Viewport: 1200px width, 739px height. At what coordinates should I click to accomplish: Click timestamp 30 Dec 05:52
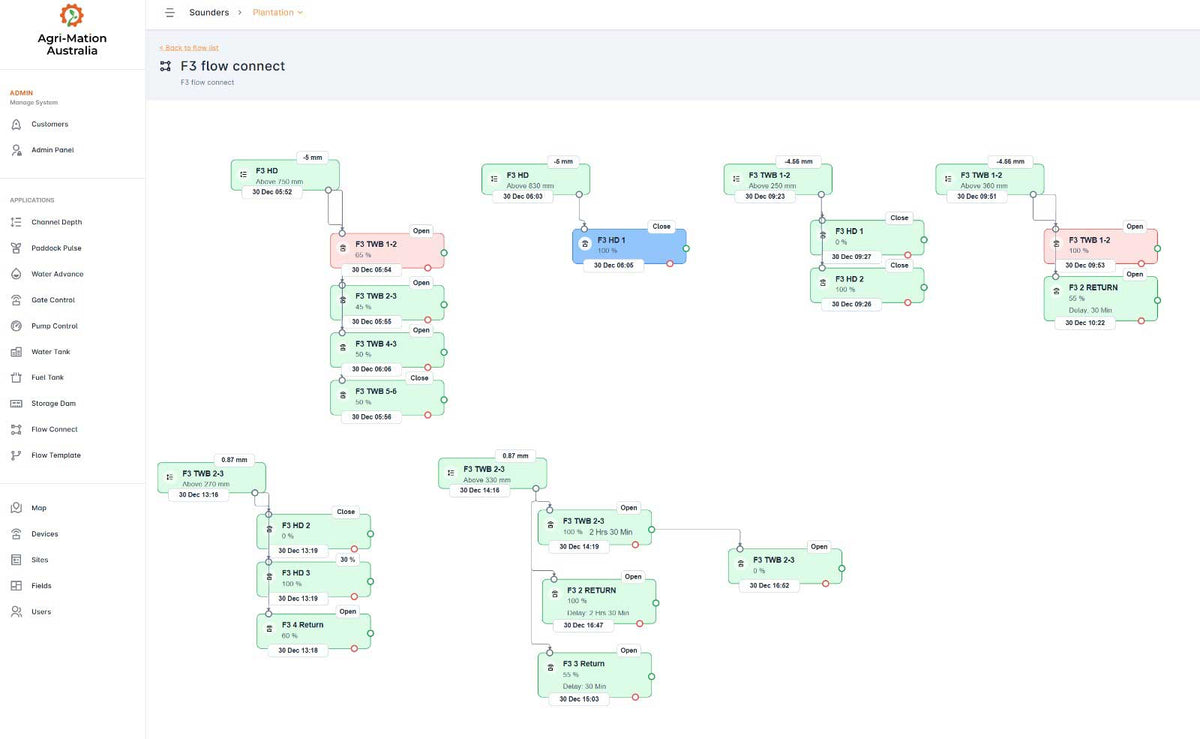tap(272, 192)
